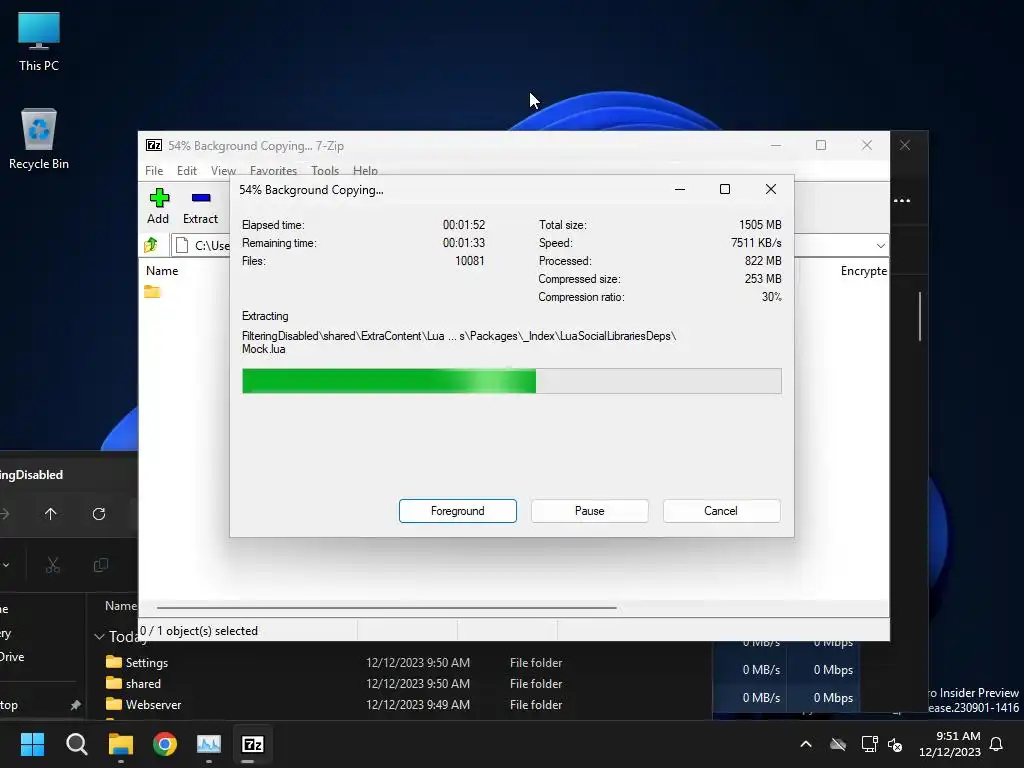Screen dimensions: 1024x768
Task: Click the horizontal scrollbar in 7-Zip
Action: coord(387,607)
